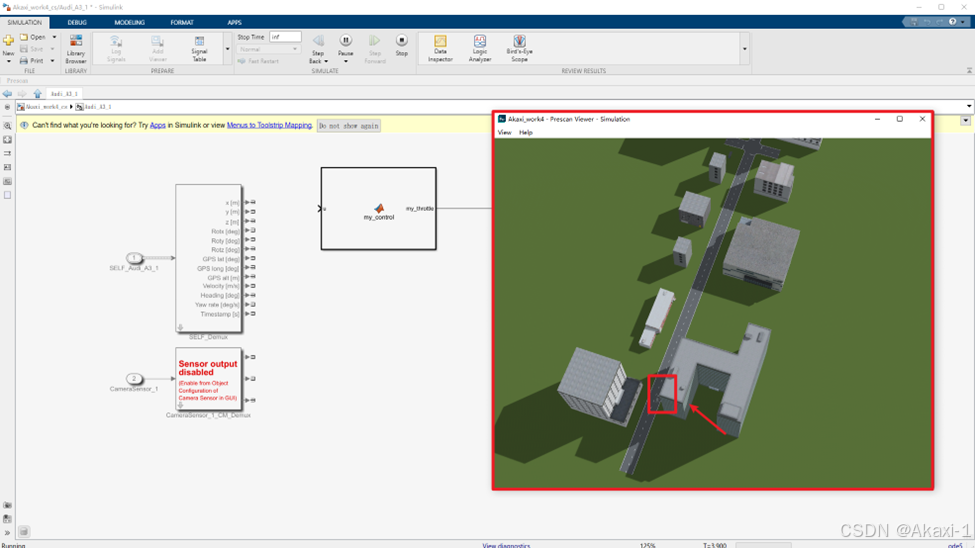Toggle Fast Restart
Viewport: 975px width, 548px height.
[259, 61]
